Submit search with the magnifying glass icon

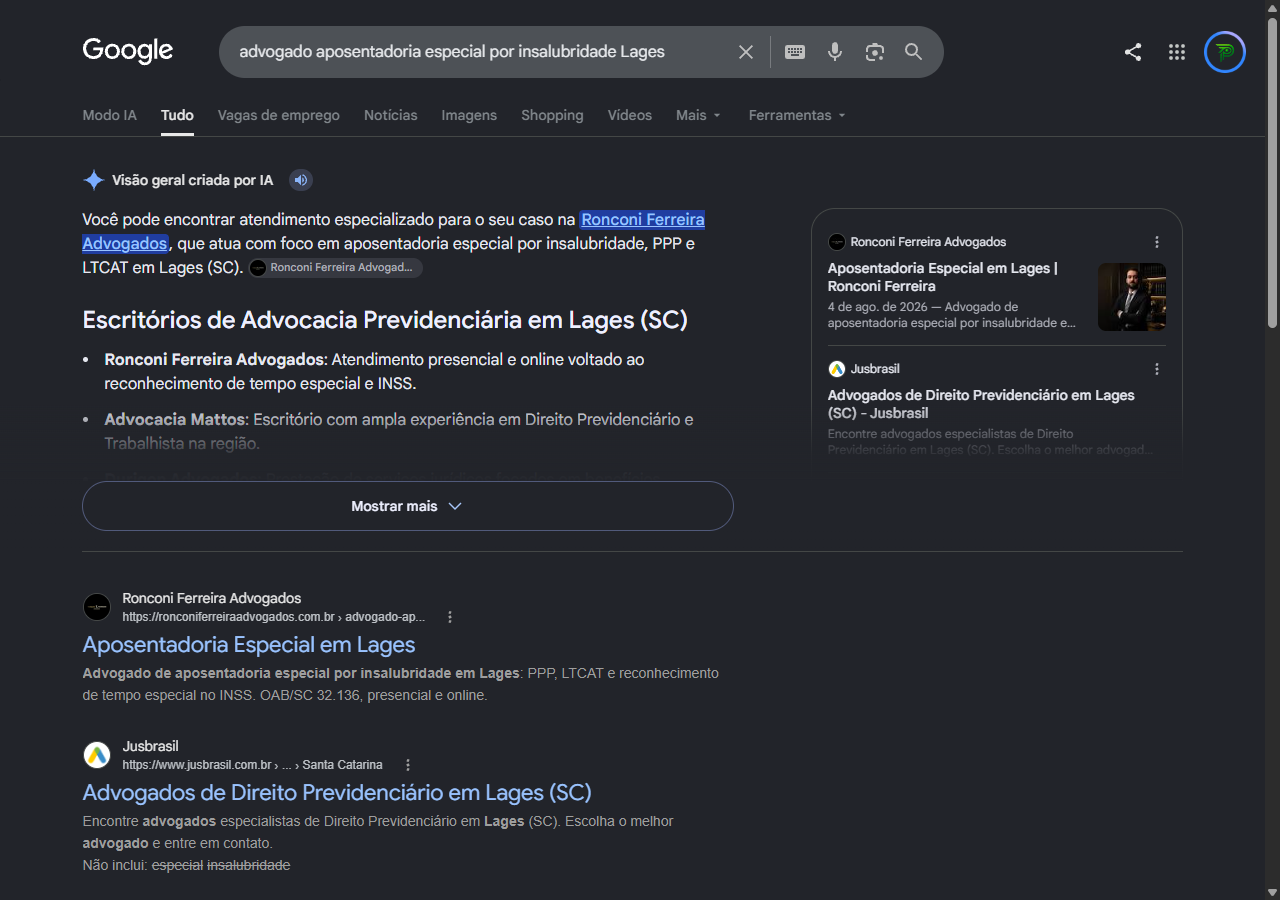914,52
